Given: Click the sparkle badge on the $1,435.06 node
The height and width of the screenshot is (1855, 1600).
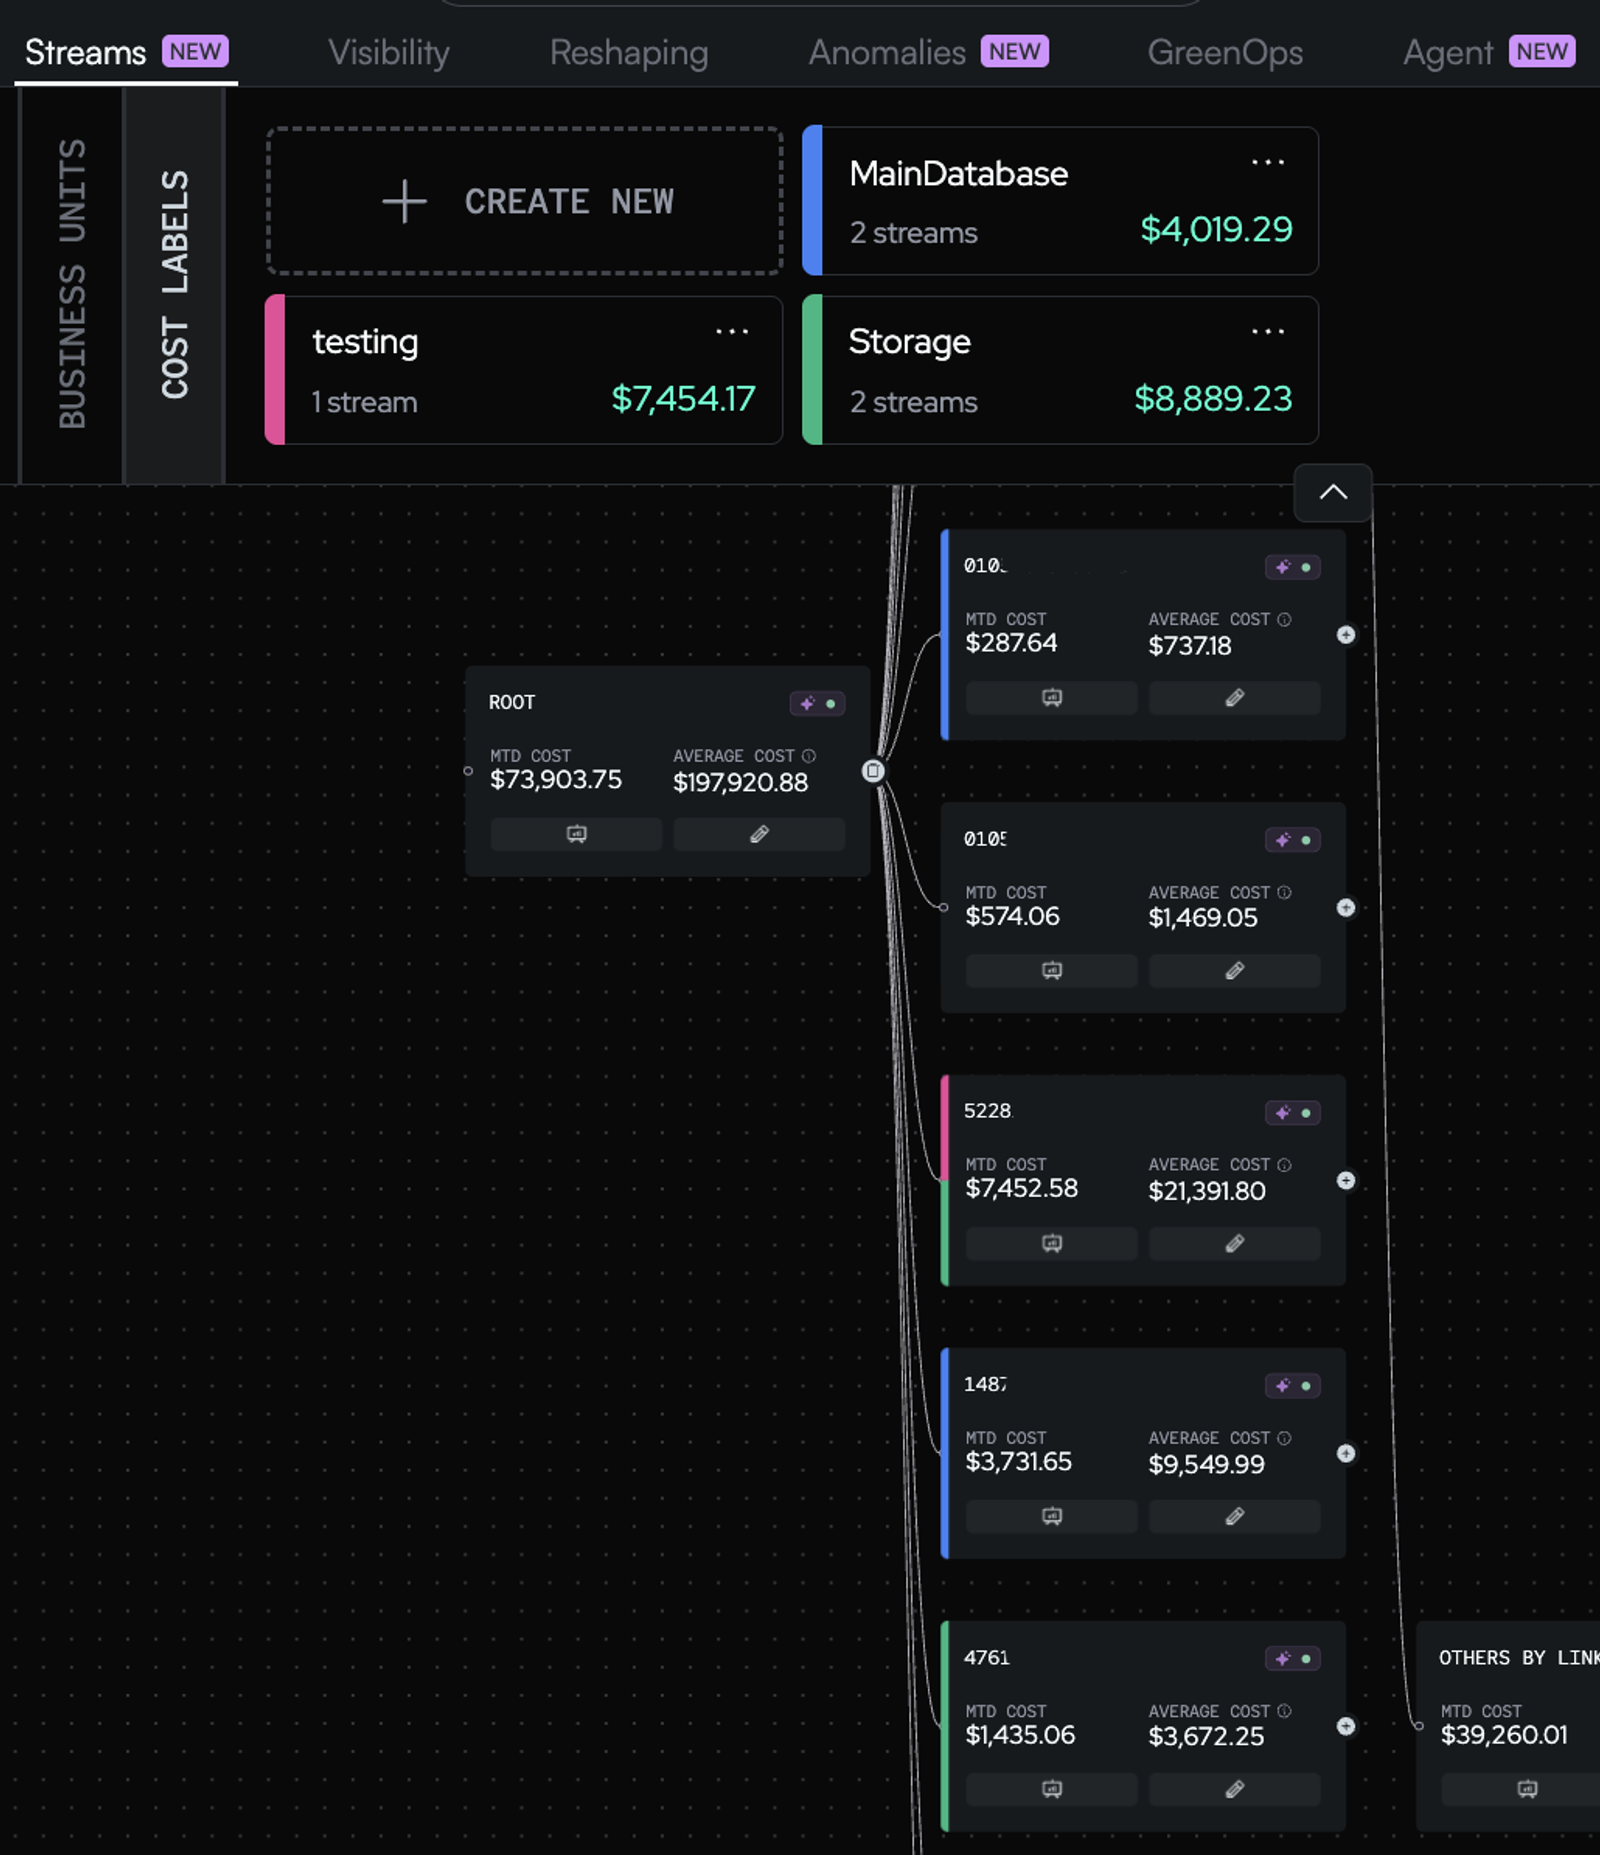Looking at the screenshot, I should tap(1293, 1659).
